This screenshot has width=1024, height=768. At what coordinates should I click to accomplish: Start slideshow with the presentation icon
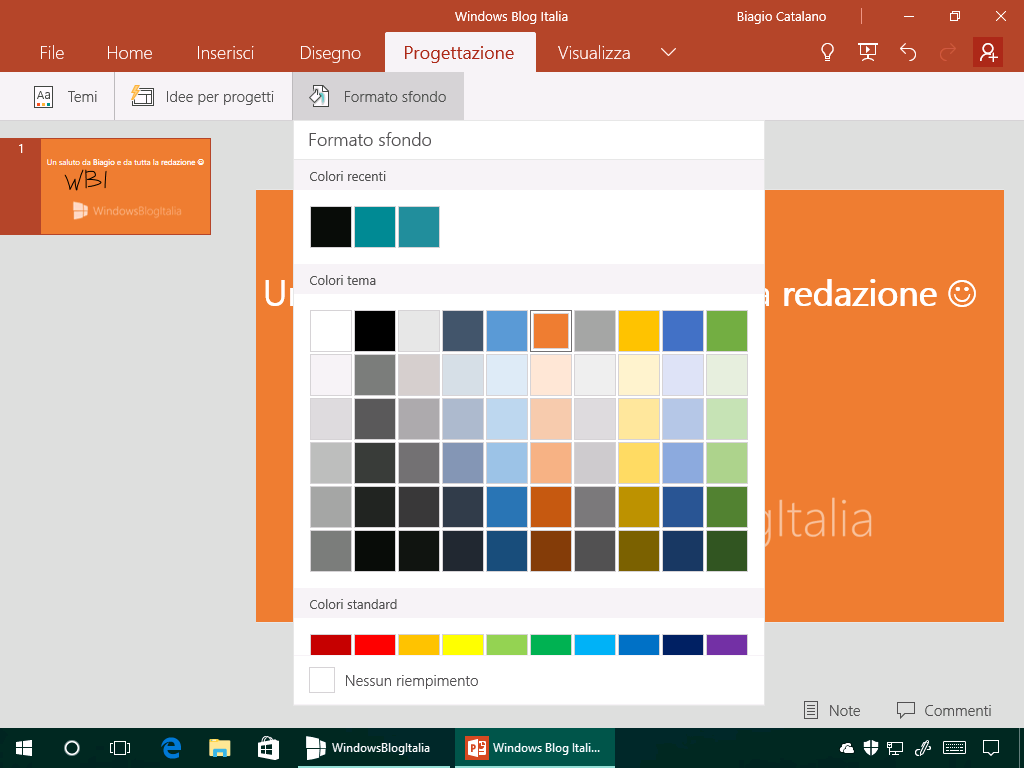tap(867, 52)
